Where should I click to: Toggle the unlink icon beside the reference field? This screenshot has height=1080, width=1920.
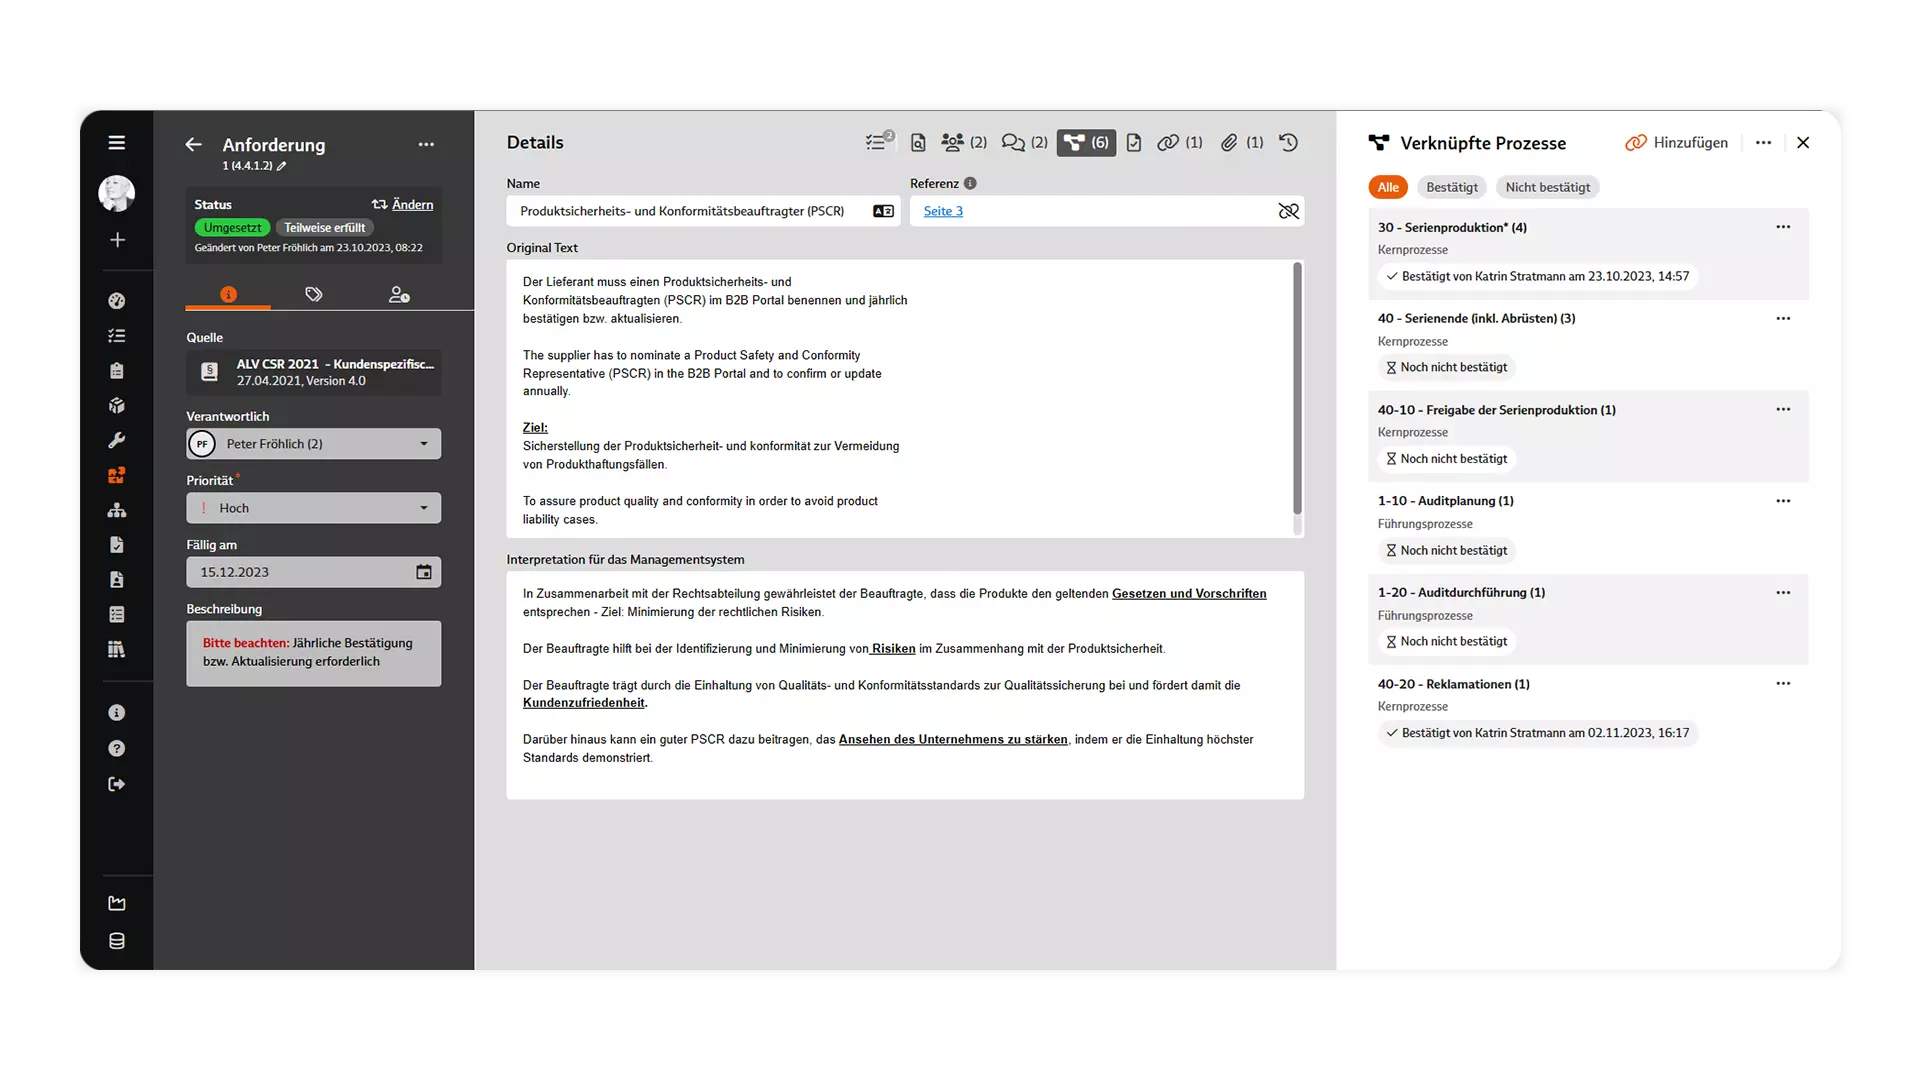click(1288, 211)
